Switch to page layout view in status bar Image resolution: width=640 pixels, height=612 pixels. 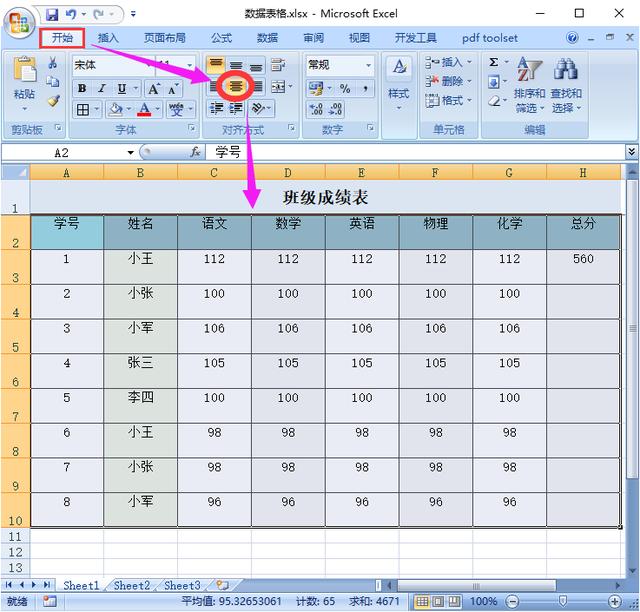[438, 601]
